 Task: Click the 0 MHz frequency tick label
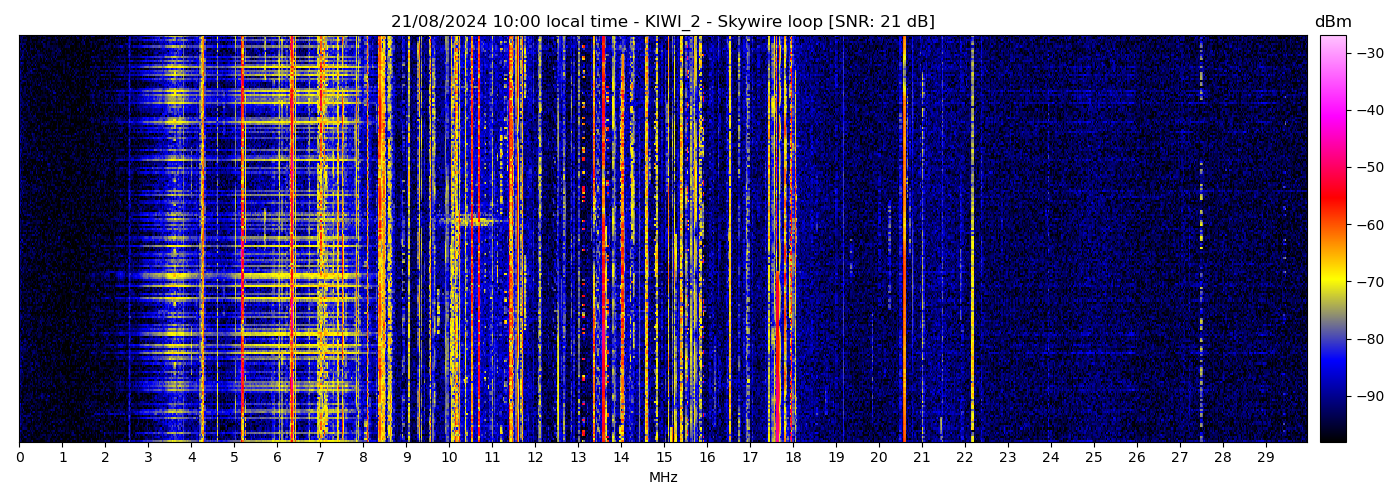[x=19, y=458]
